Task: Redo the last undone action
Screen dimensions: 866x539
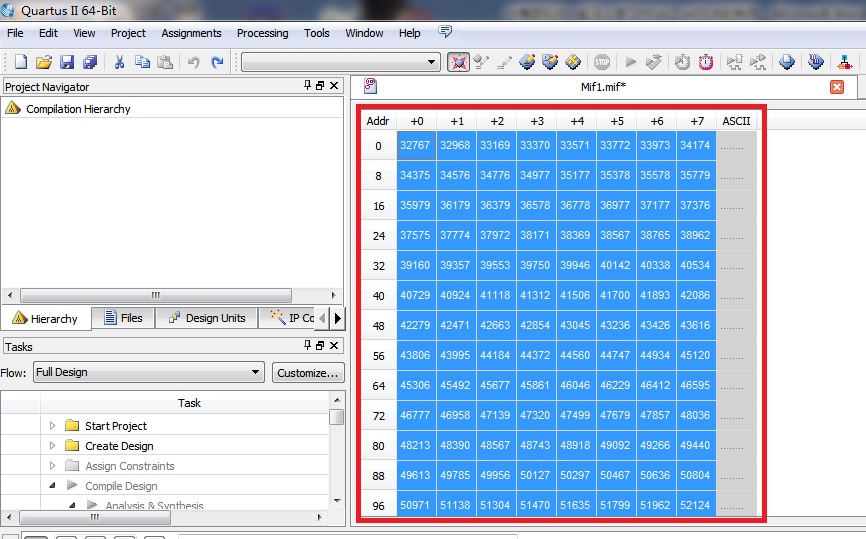Action: pos(217,62)
